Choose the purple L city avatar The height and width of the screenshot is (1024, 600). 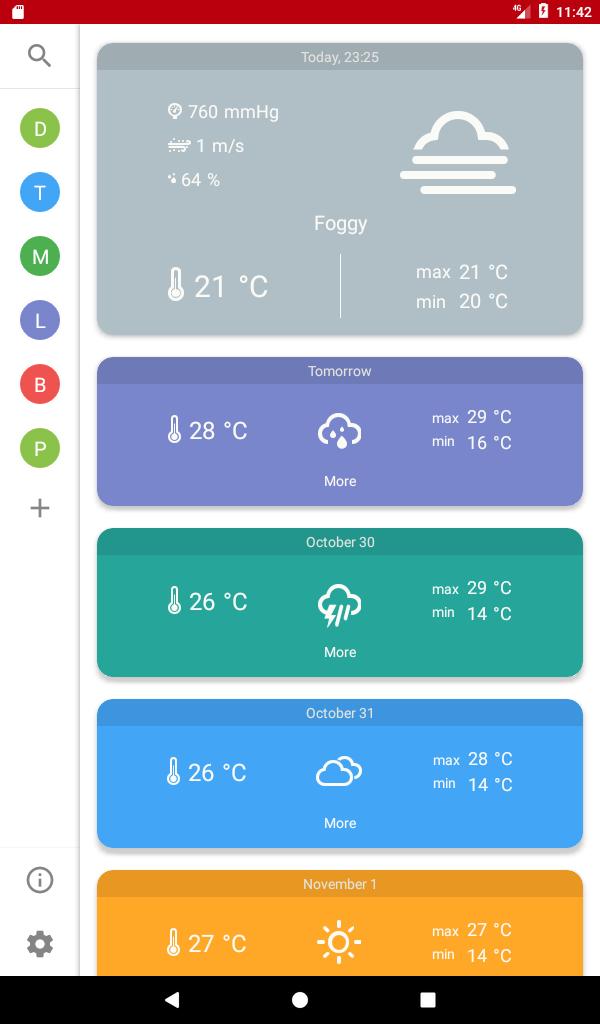[40, 320]
